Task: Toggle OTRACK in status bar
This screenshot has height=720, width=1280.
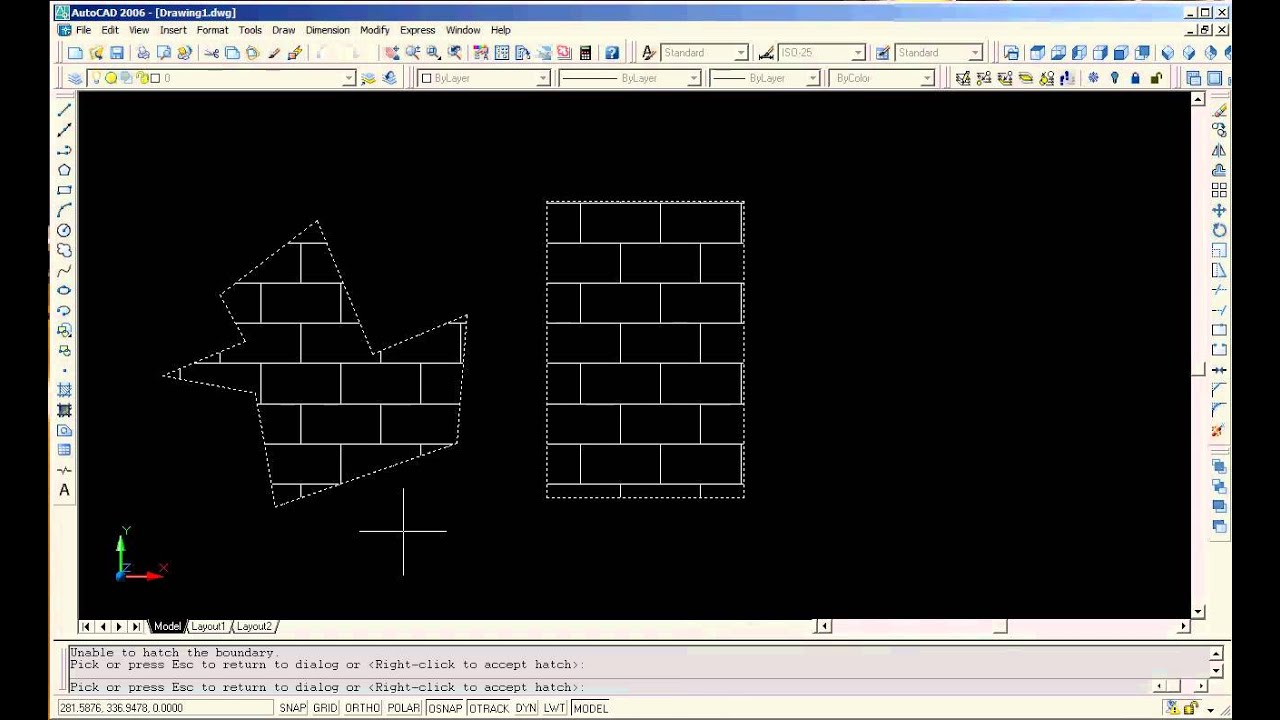Action: pos(489,708)
